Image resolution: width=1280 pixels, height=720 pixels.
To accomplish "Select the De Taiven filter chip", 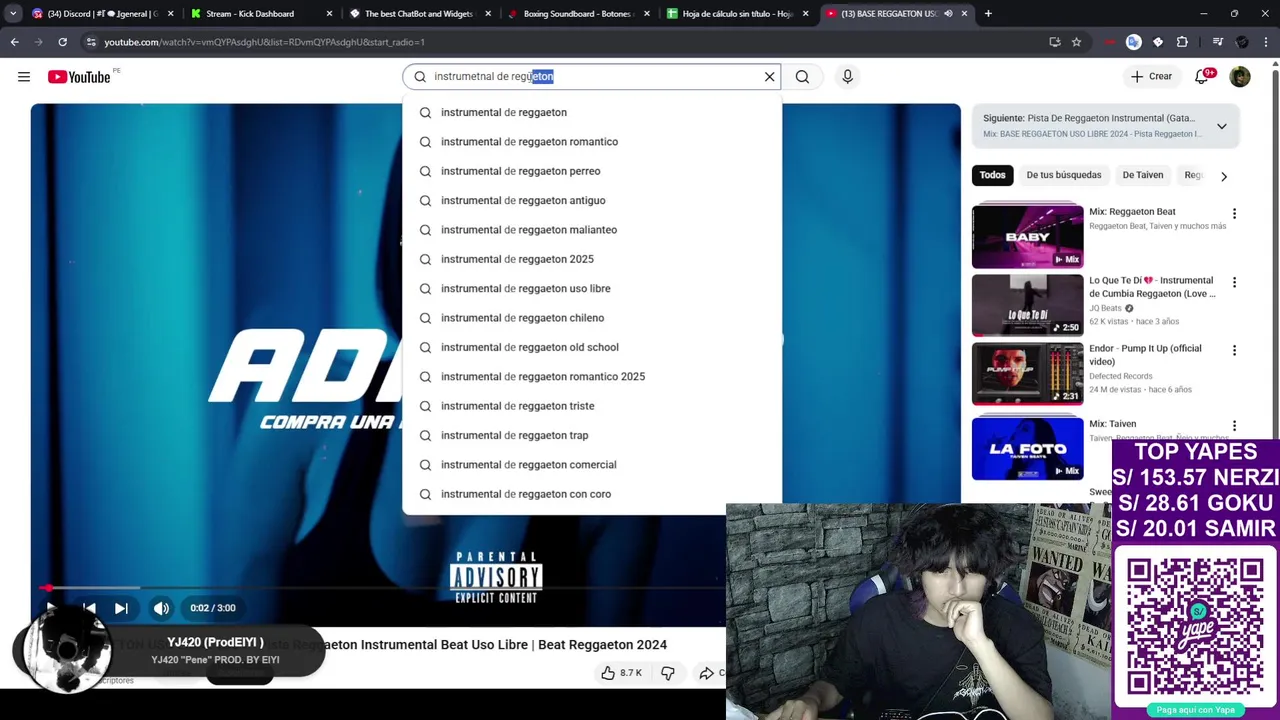I will 1142,175.
